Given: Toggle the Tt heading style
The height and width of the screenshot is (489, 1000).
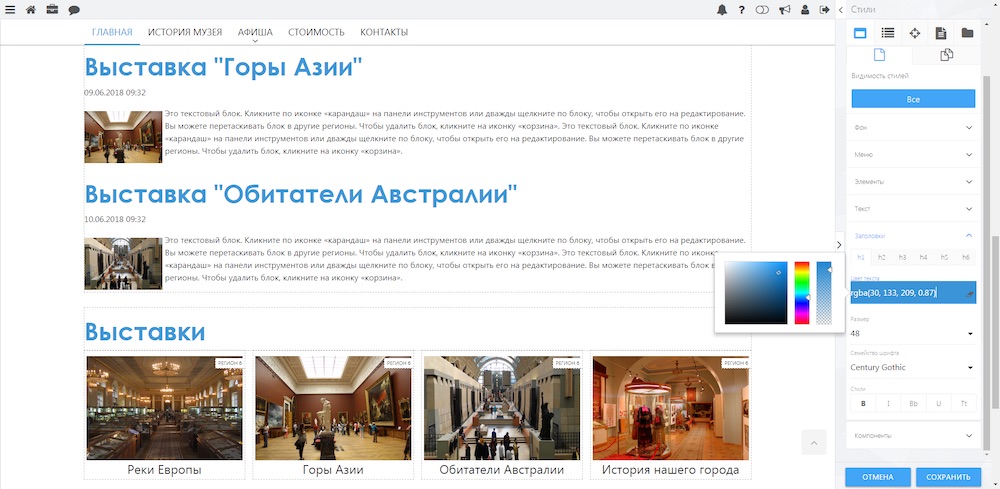Looking at the screenshot, I should [964, 404].
